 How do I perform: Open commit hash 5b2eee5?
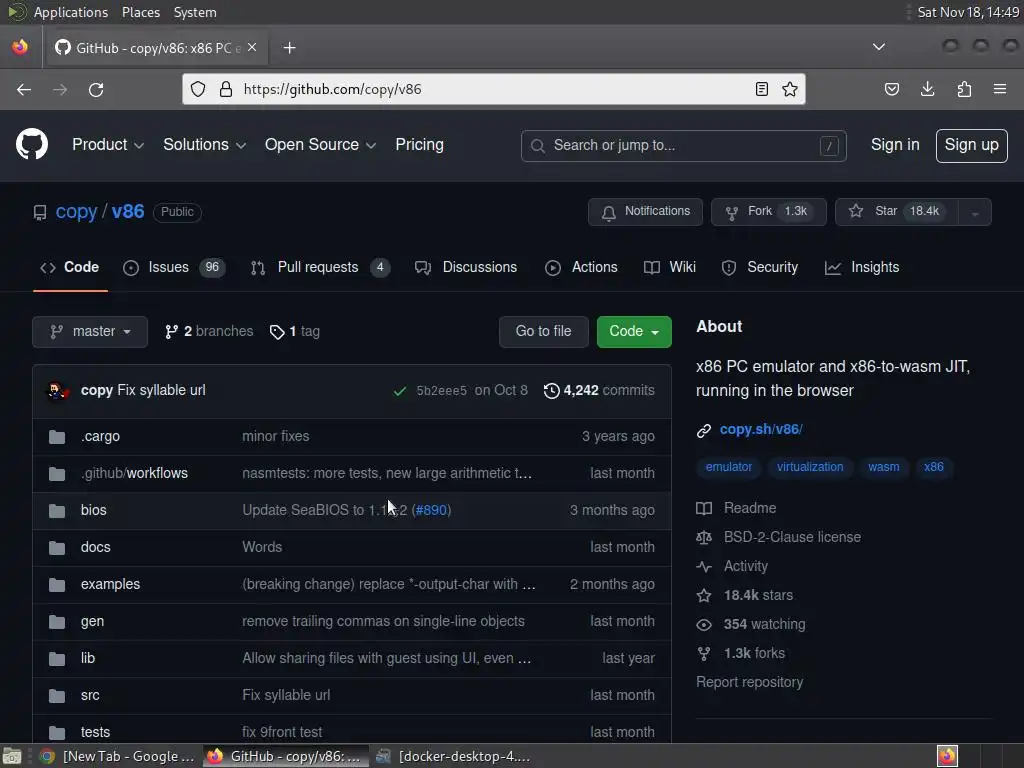[441, 391]
